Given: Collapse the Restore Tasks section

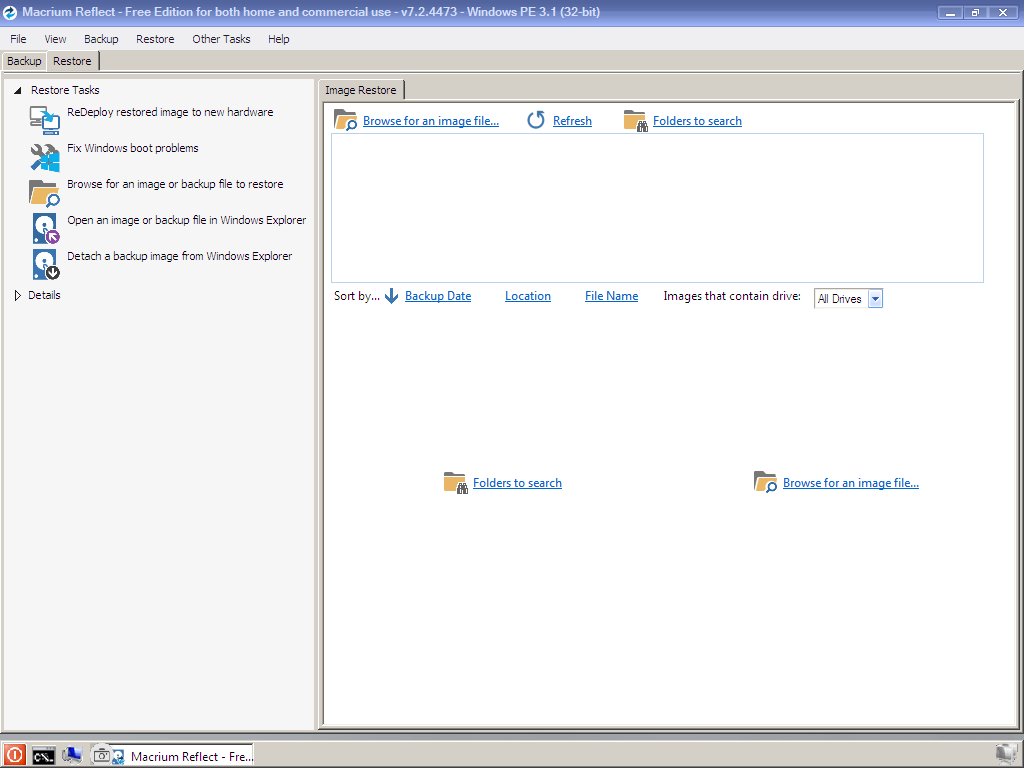Looking at the screenshot, I should pyautogui.click(x=18, y=90).
